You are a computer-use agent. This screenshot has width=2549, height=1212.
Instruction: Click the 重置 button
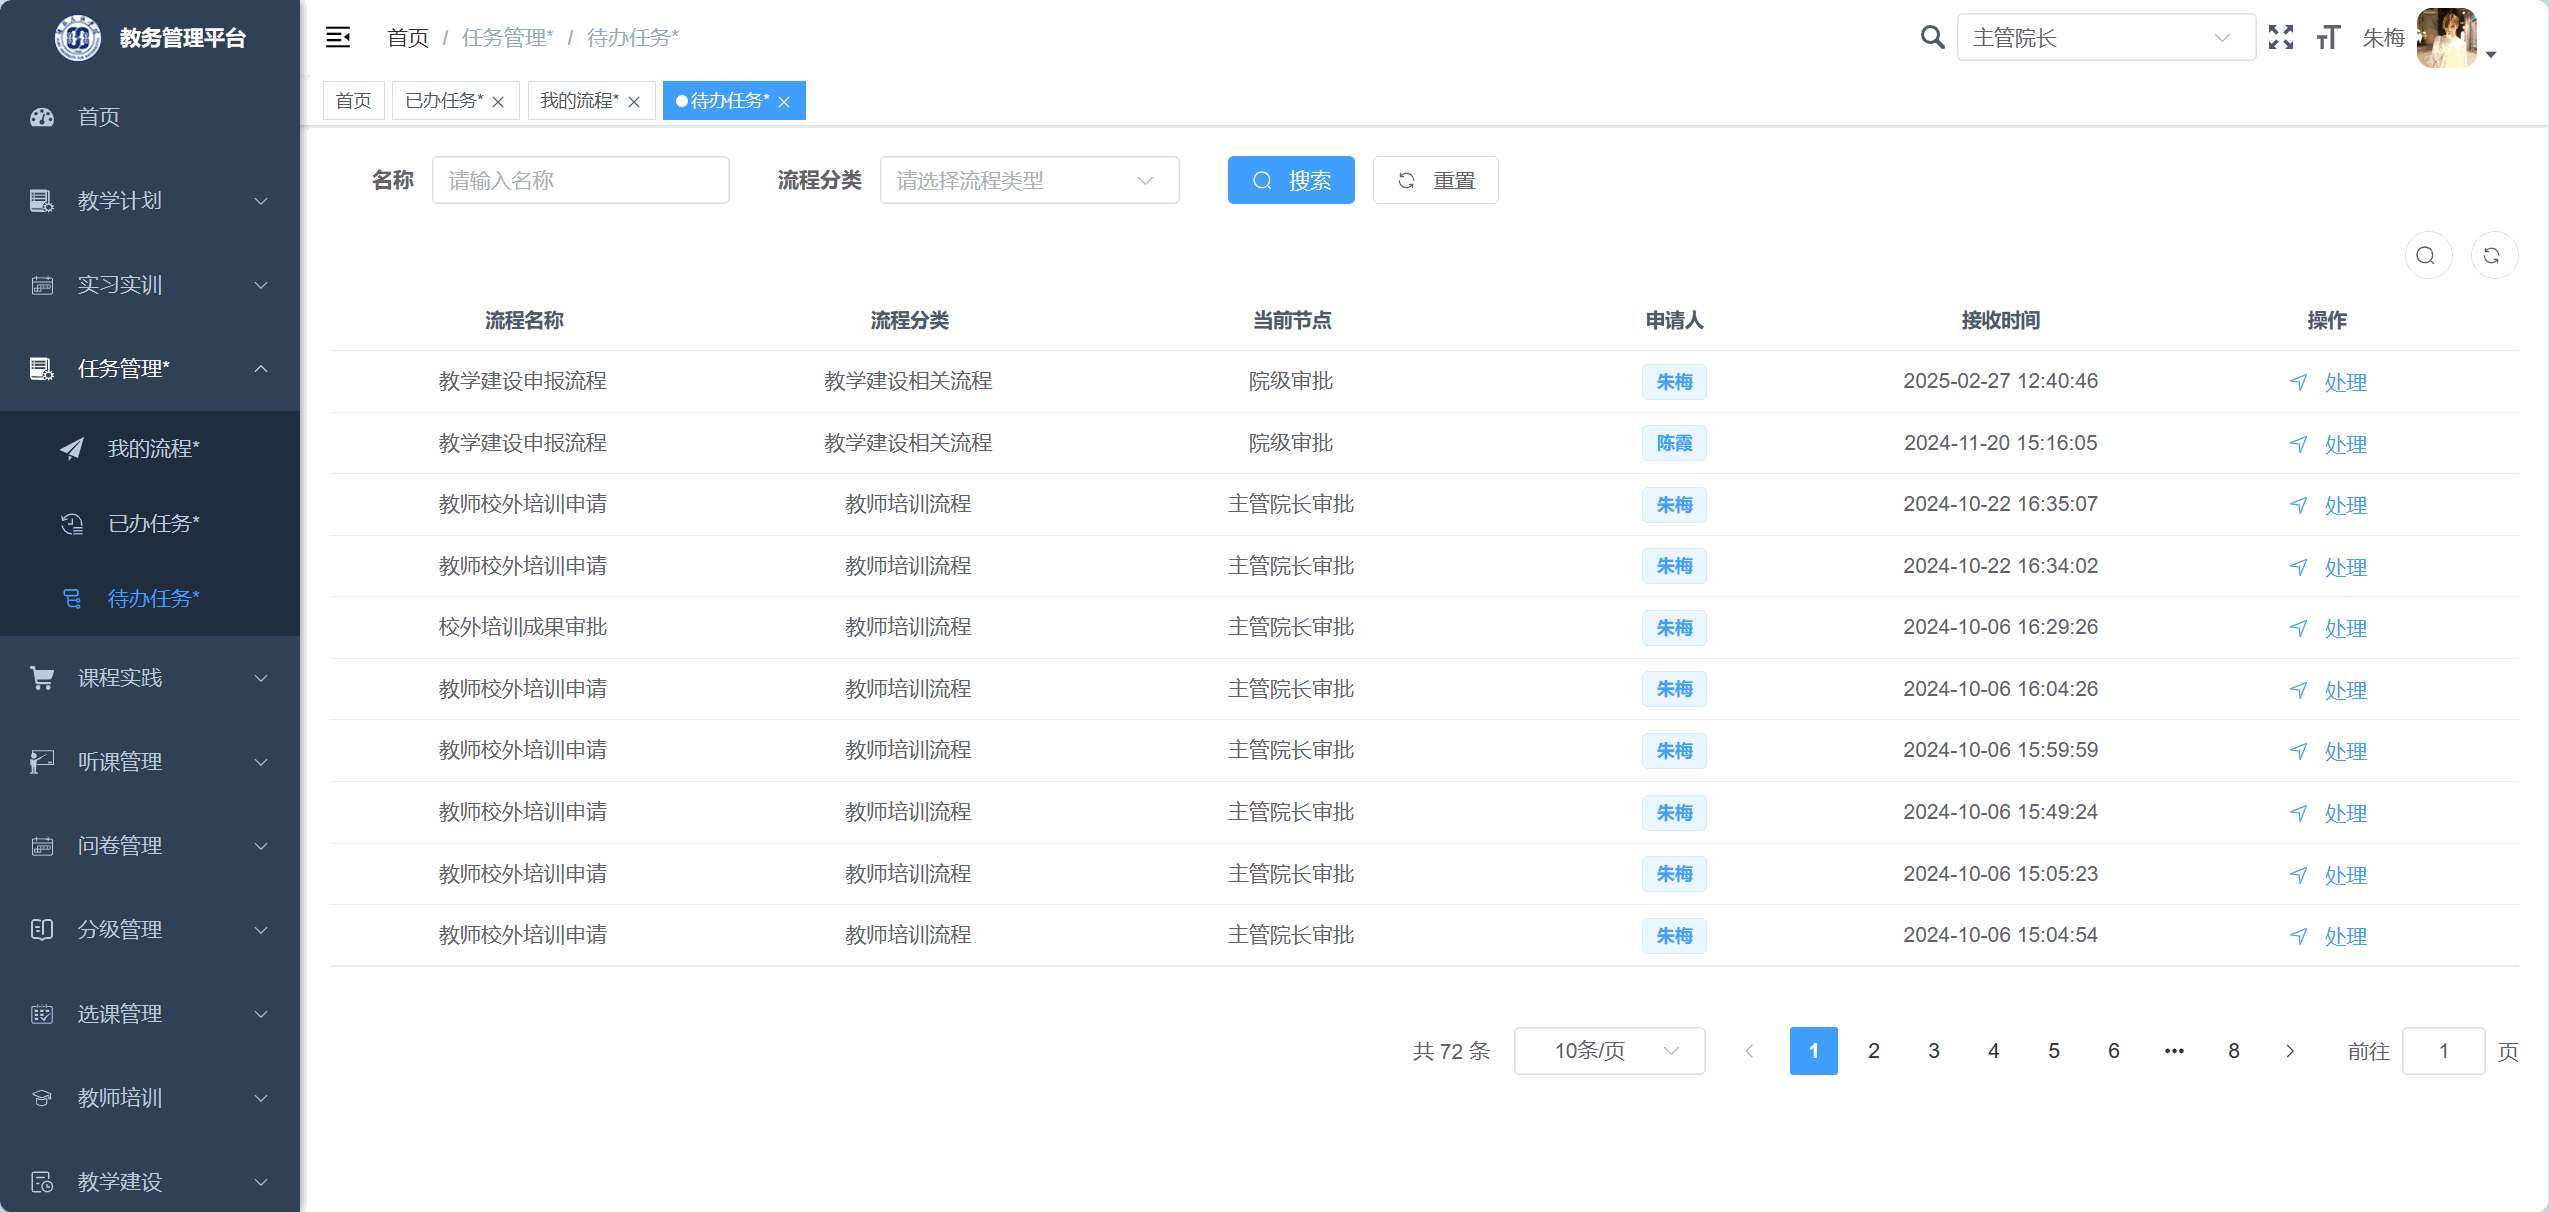tap(1435, 181)
